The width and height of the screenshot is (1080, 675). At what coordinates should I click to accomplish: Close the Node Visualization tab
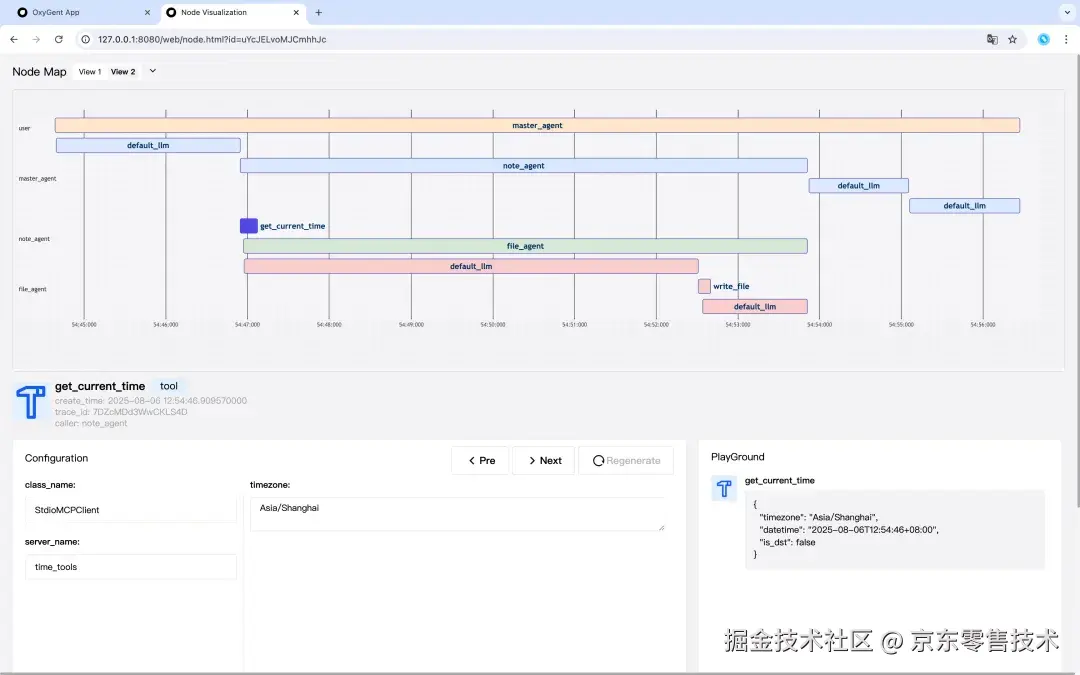(x=296, y=12)
